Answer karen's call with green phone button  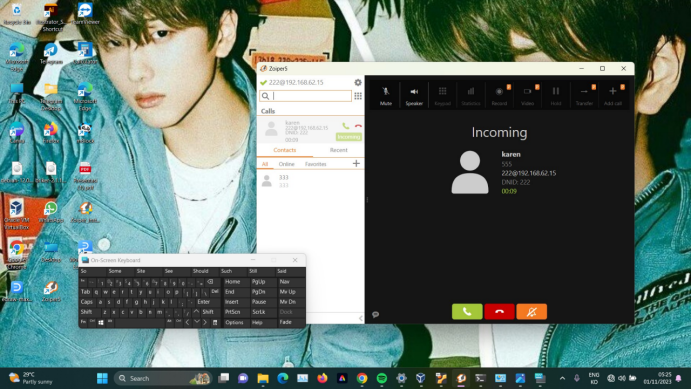tap(467, 312)
